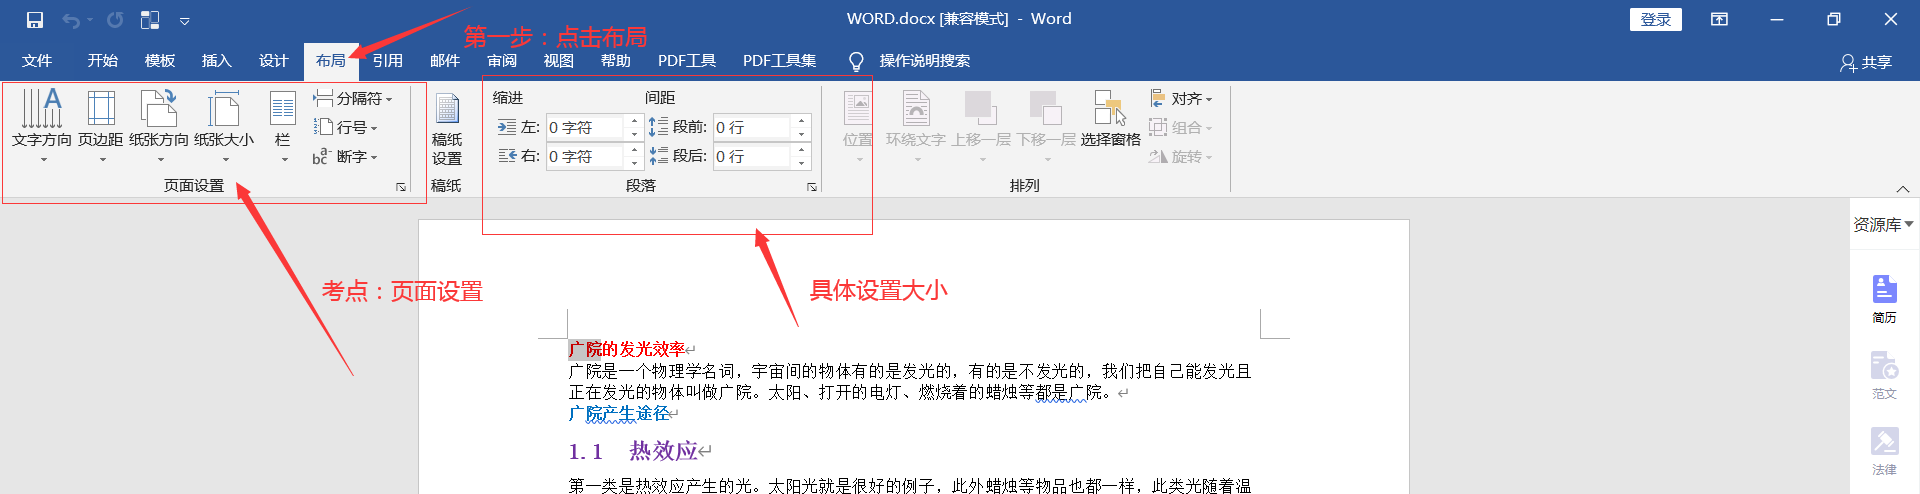This screenshot has height=494, width=1920.
Task: Switch to the 模板 tab
Action: (159, 61)
